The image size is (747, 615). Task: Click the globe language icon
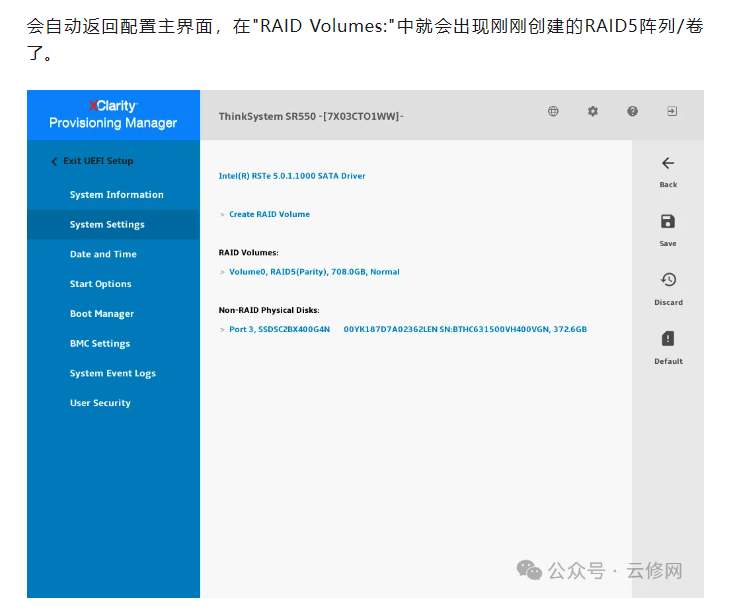coord(553,111)
